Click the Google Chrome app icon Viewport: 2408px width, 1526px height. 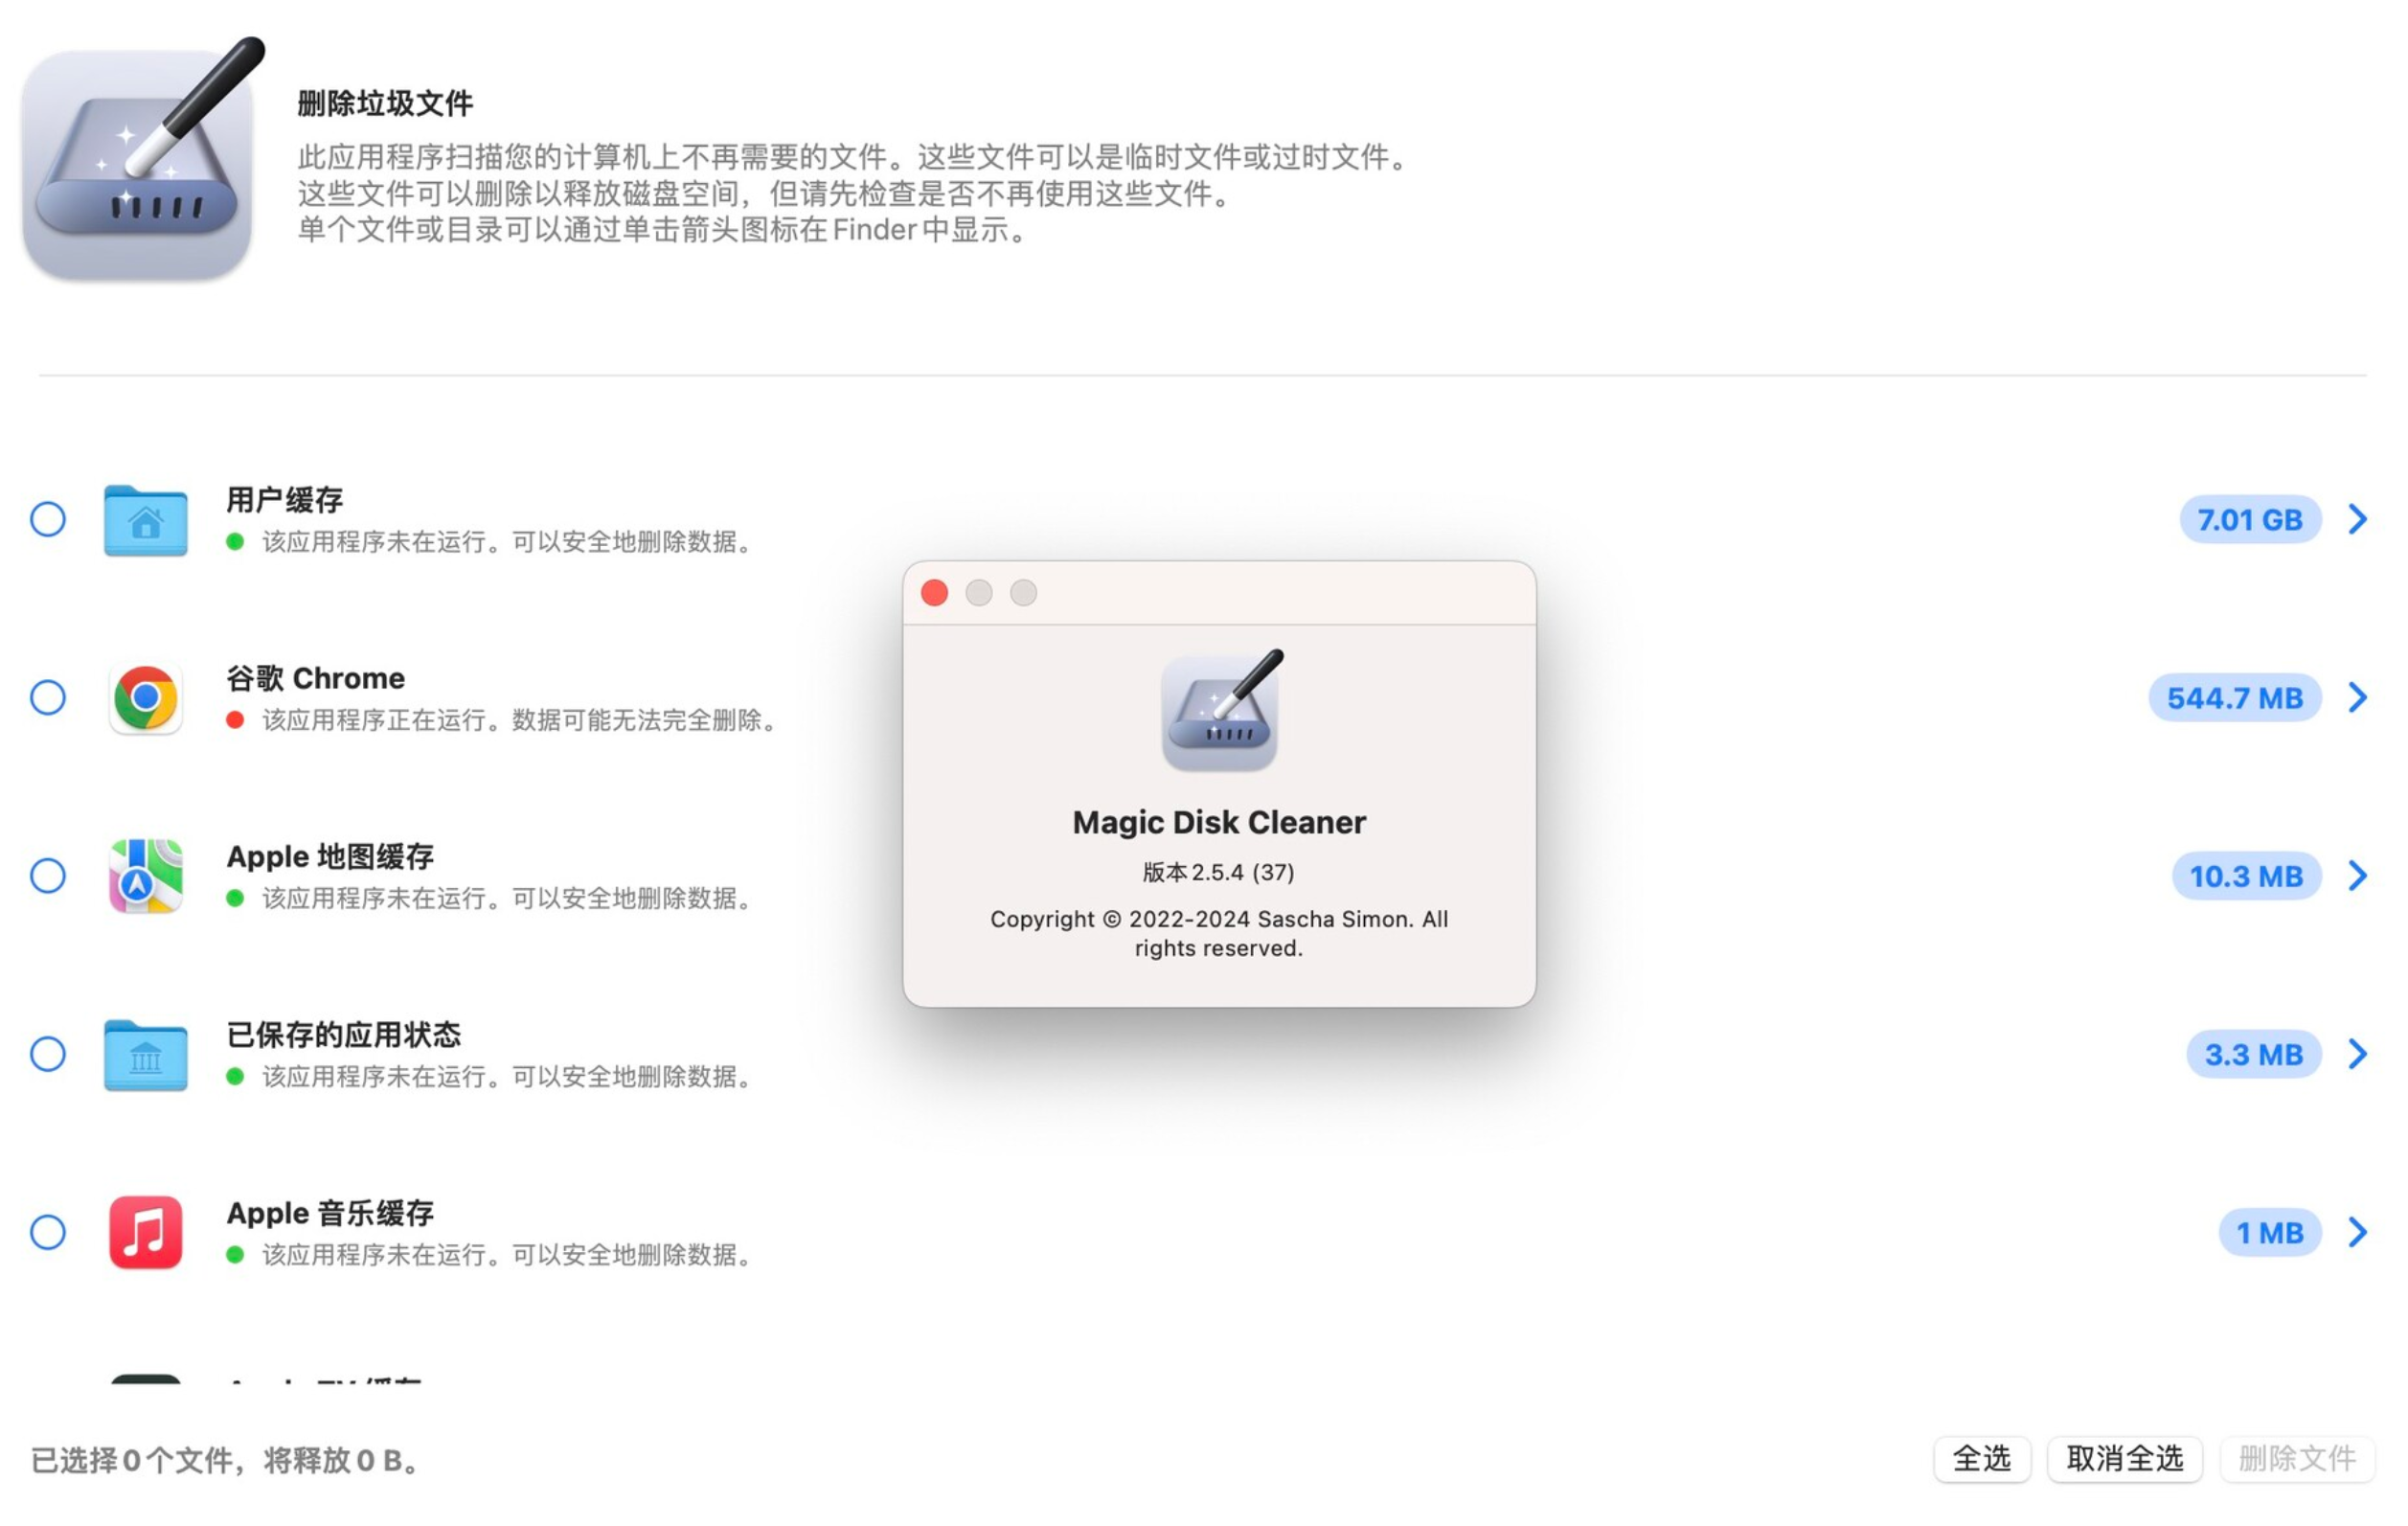click(146, 698)
